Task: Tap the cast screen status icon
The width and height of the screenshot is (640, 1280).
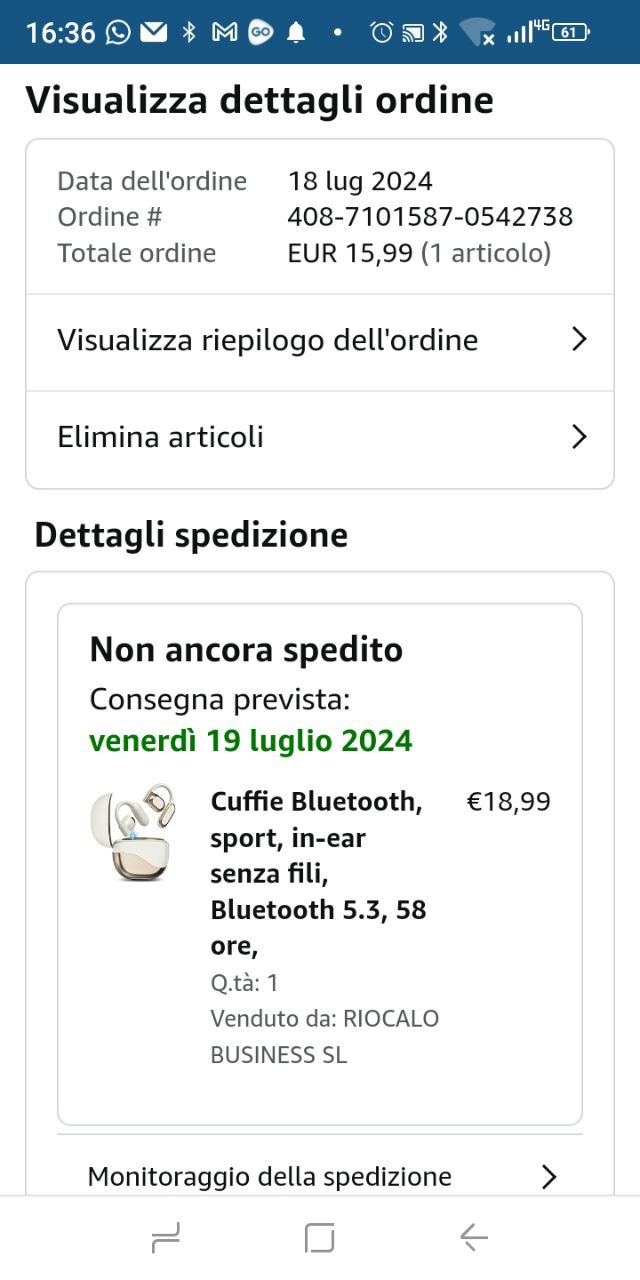Action: pos(411,32)
